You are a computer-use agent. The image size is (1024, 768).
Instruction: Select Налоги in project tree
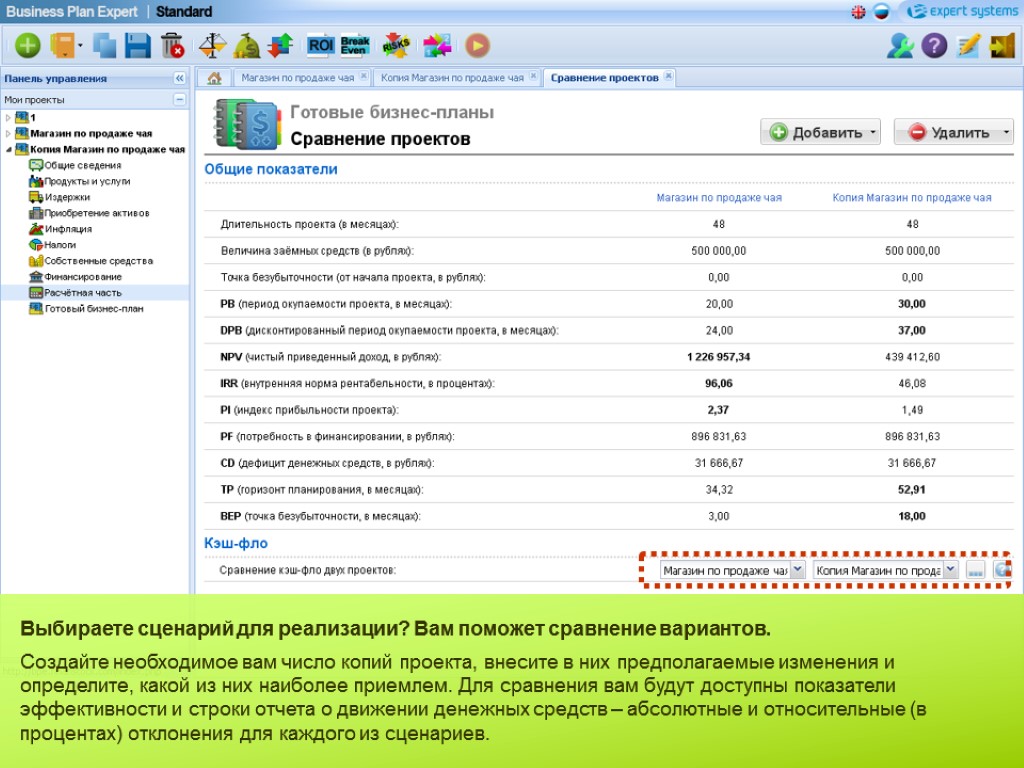click(60, 245)
